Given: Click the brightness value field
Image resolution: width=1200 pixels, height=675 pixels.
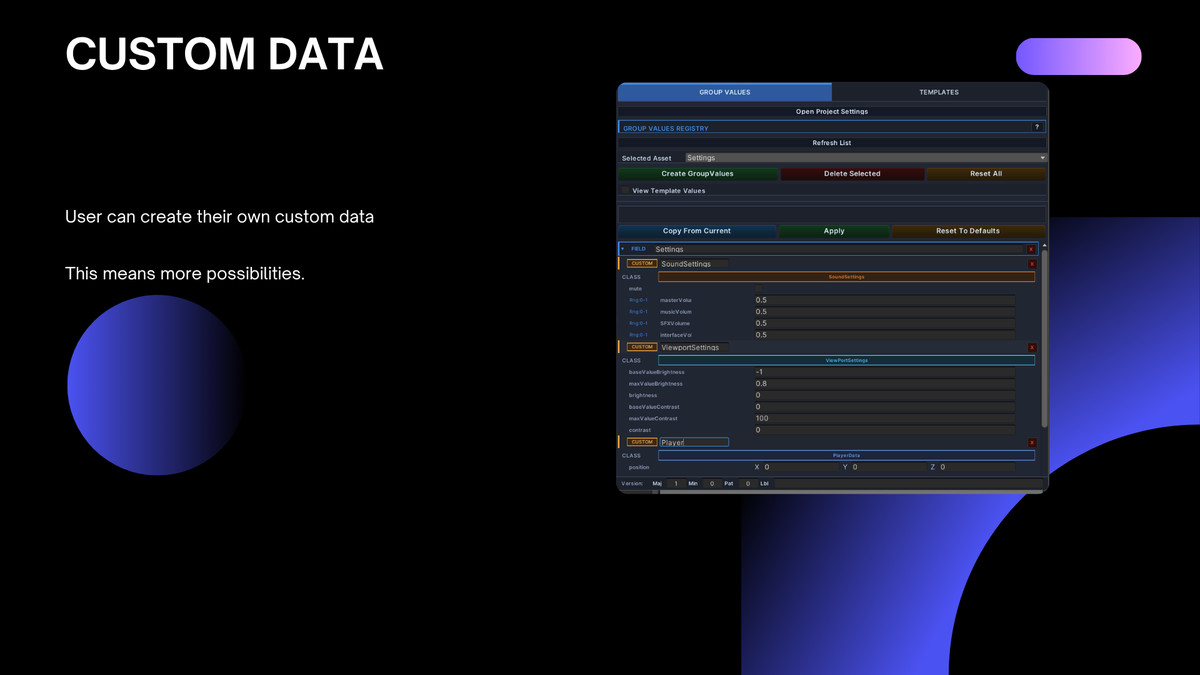Looking at the screenshot, I should pos(885,395).
